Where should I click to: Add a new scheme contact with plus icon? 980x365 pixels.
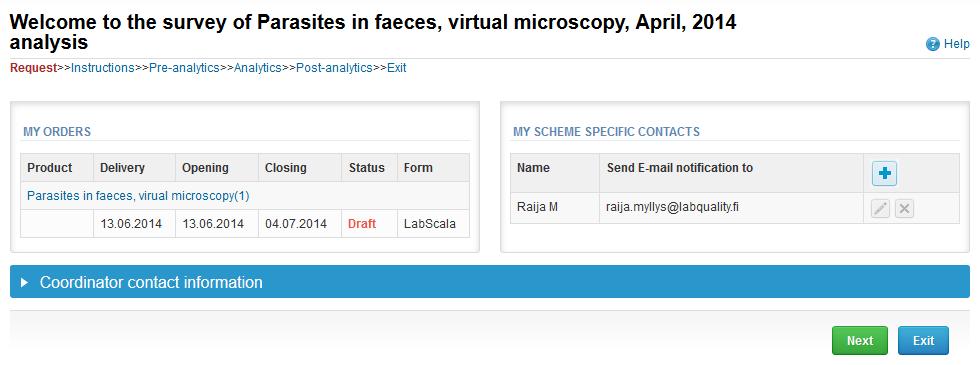click(884, 174)
